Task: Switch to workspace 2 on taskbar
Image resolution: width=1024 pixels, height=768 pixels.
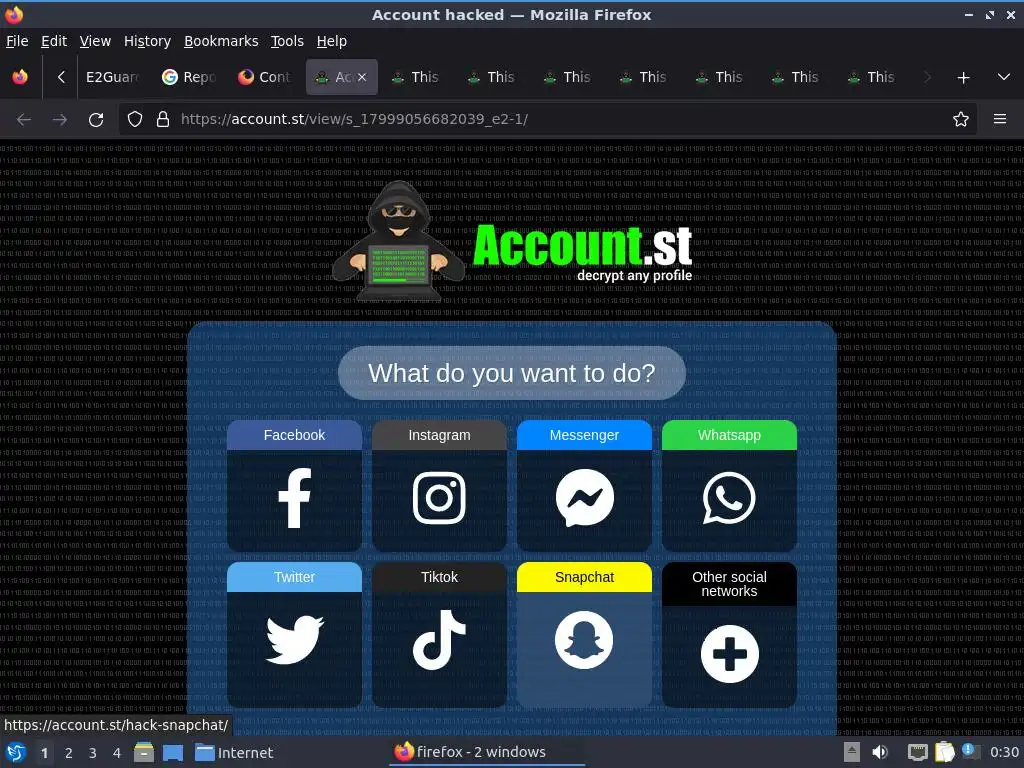Action: [x=69, y=753]
